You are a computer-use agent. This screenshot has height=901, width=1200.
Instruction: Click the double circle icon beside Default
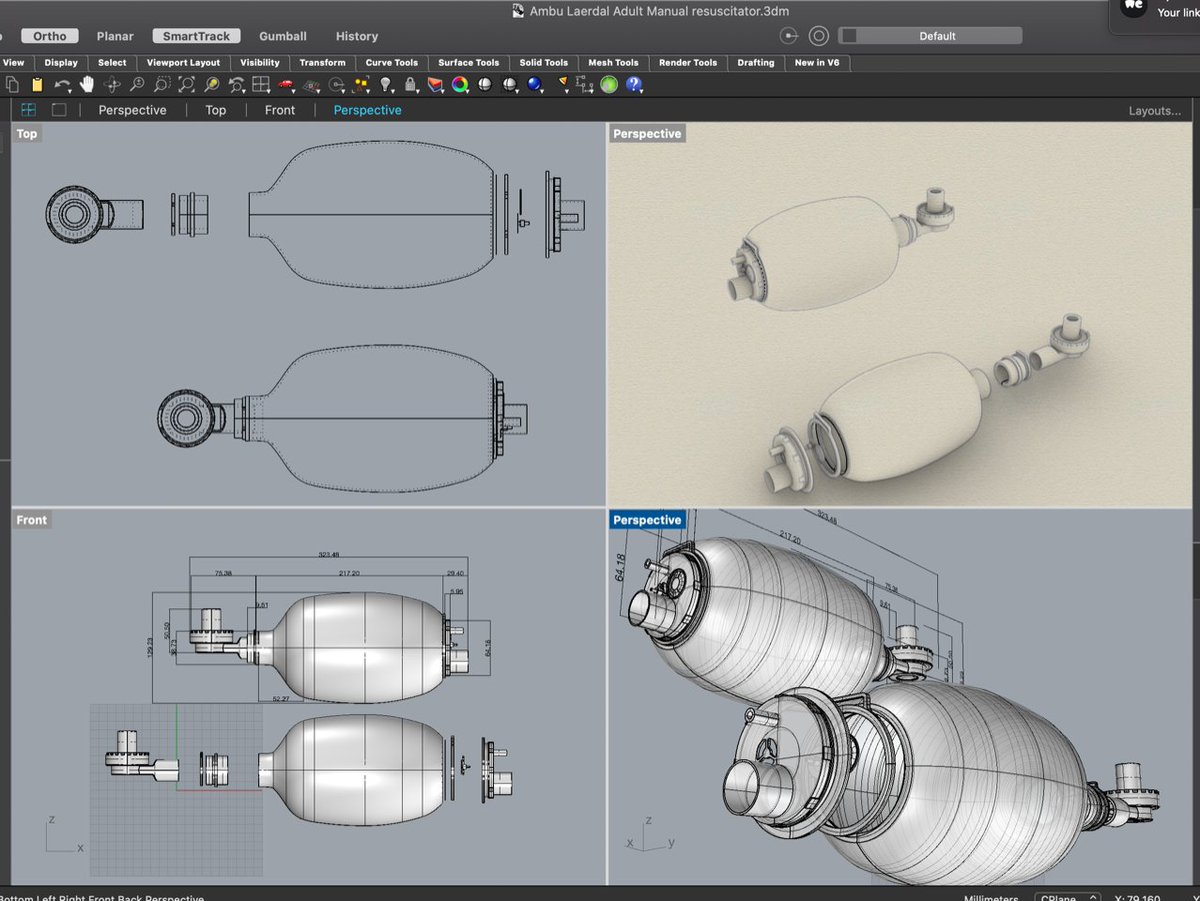[x=819, y=36]
